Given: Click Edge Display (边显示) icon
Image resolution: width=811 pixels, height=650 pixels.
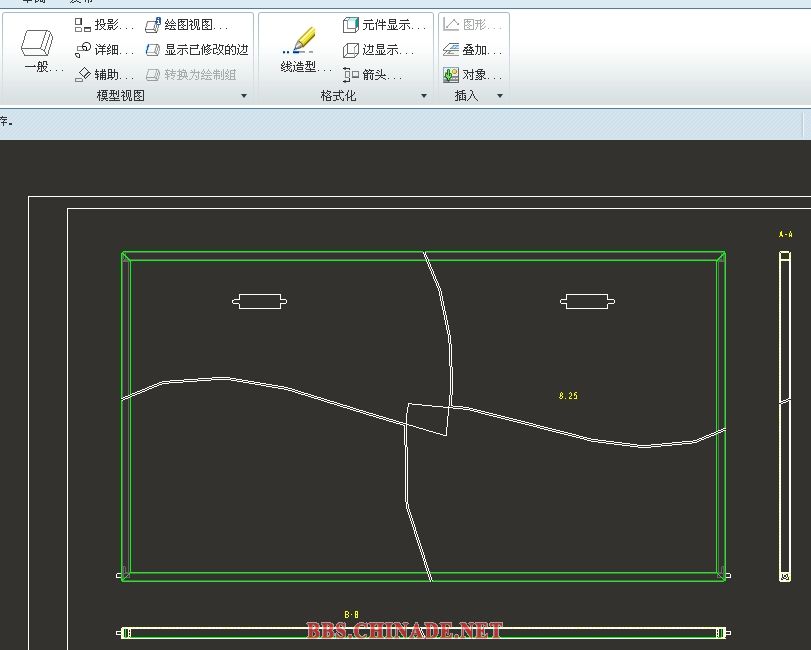Looking at the screenshot, I should point(351,50).
